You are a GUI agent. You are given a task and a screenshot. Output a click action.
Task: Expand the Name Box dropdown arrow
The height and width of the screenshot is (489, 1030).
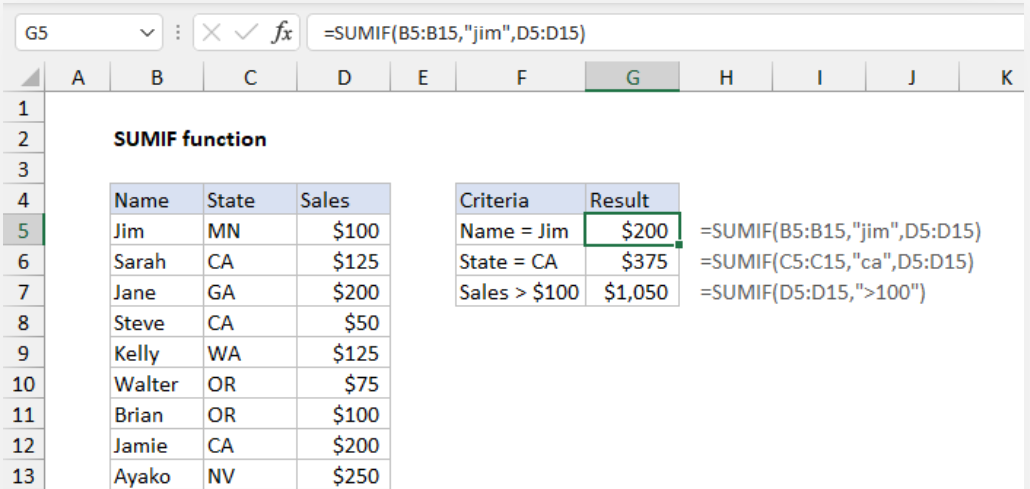pyautogui.click(x=147, y=33)
